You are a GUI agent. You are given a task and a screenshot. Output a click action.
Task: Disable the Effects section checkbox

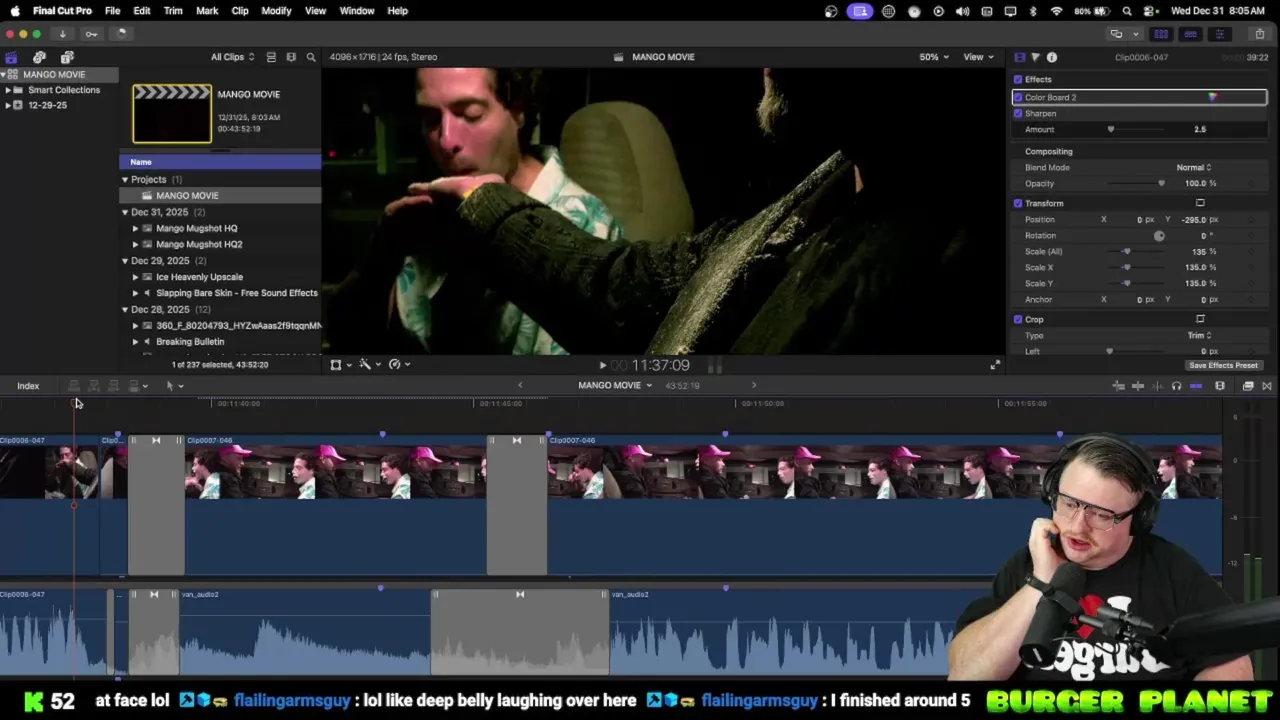tap(1018, 79)
